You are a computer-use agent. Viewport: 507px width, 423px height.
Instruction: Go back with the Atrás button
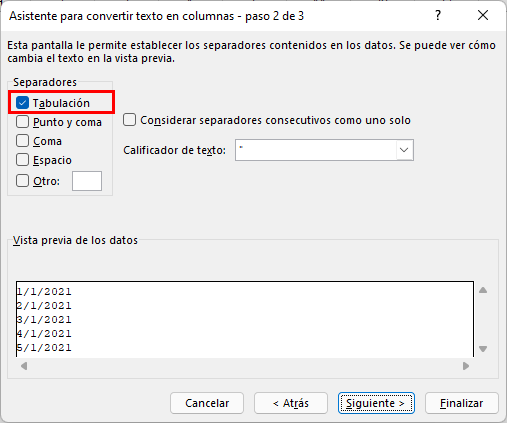(291, 403)
